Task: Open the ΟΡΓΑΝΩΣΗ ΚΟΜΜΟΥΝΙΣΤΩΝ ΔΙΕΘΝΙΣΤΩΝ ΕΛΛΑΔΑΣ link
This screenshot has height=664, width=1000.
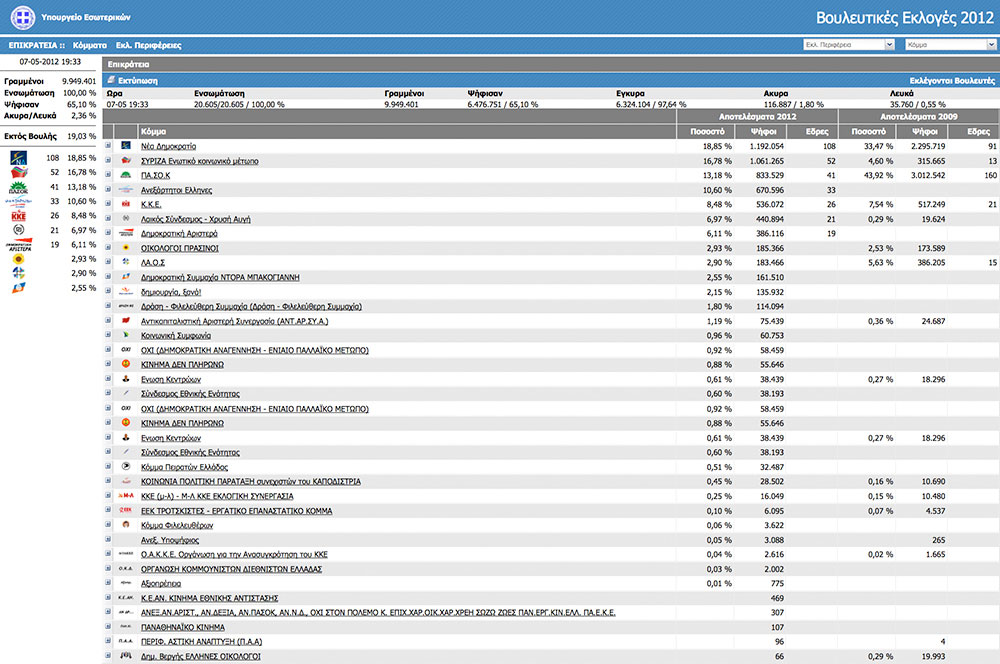Action: click(232, 569)
